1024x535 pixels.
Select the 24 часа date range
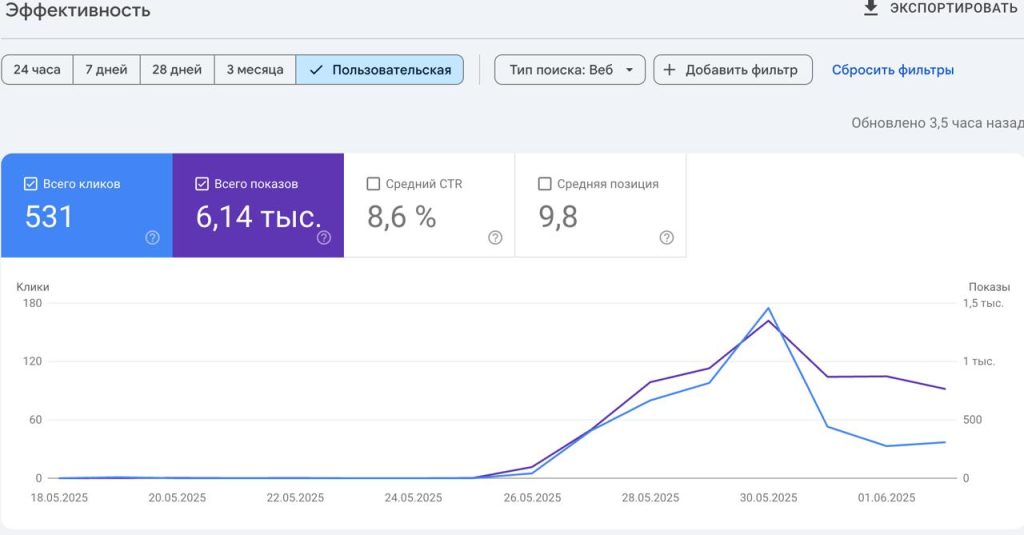point(37,70)
